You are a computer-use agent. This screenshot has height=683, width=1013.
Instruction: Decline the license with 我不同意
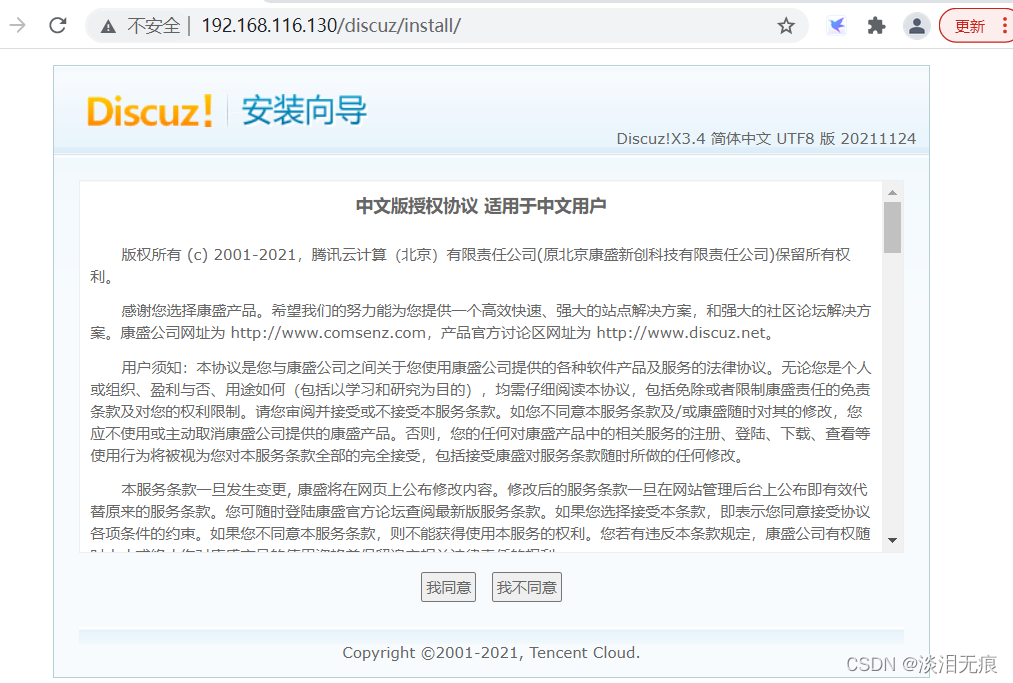pyautogui.click(x=527, y=587)
